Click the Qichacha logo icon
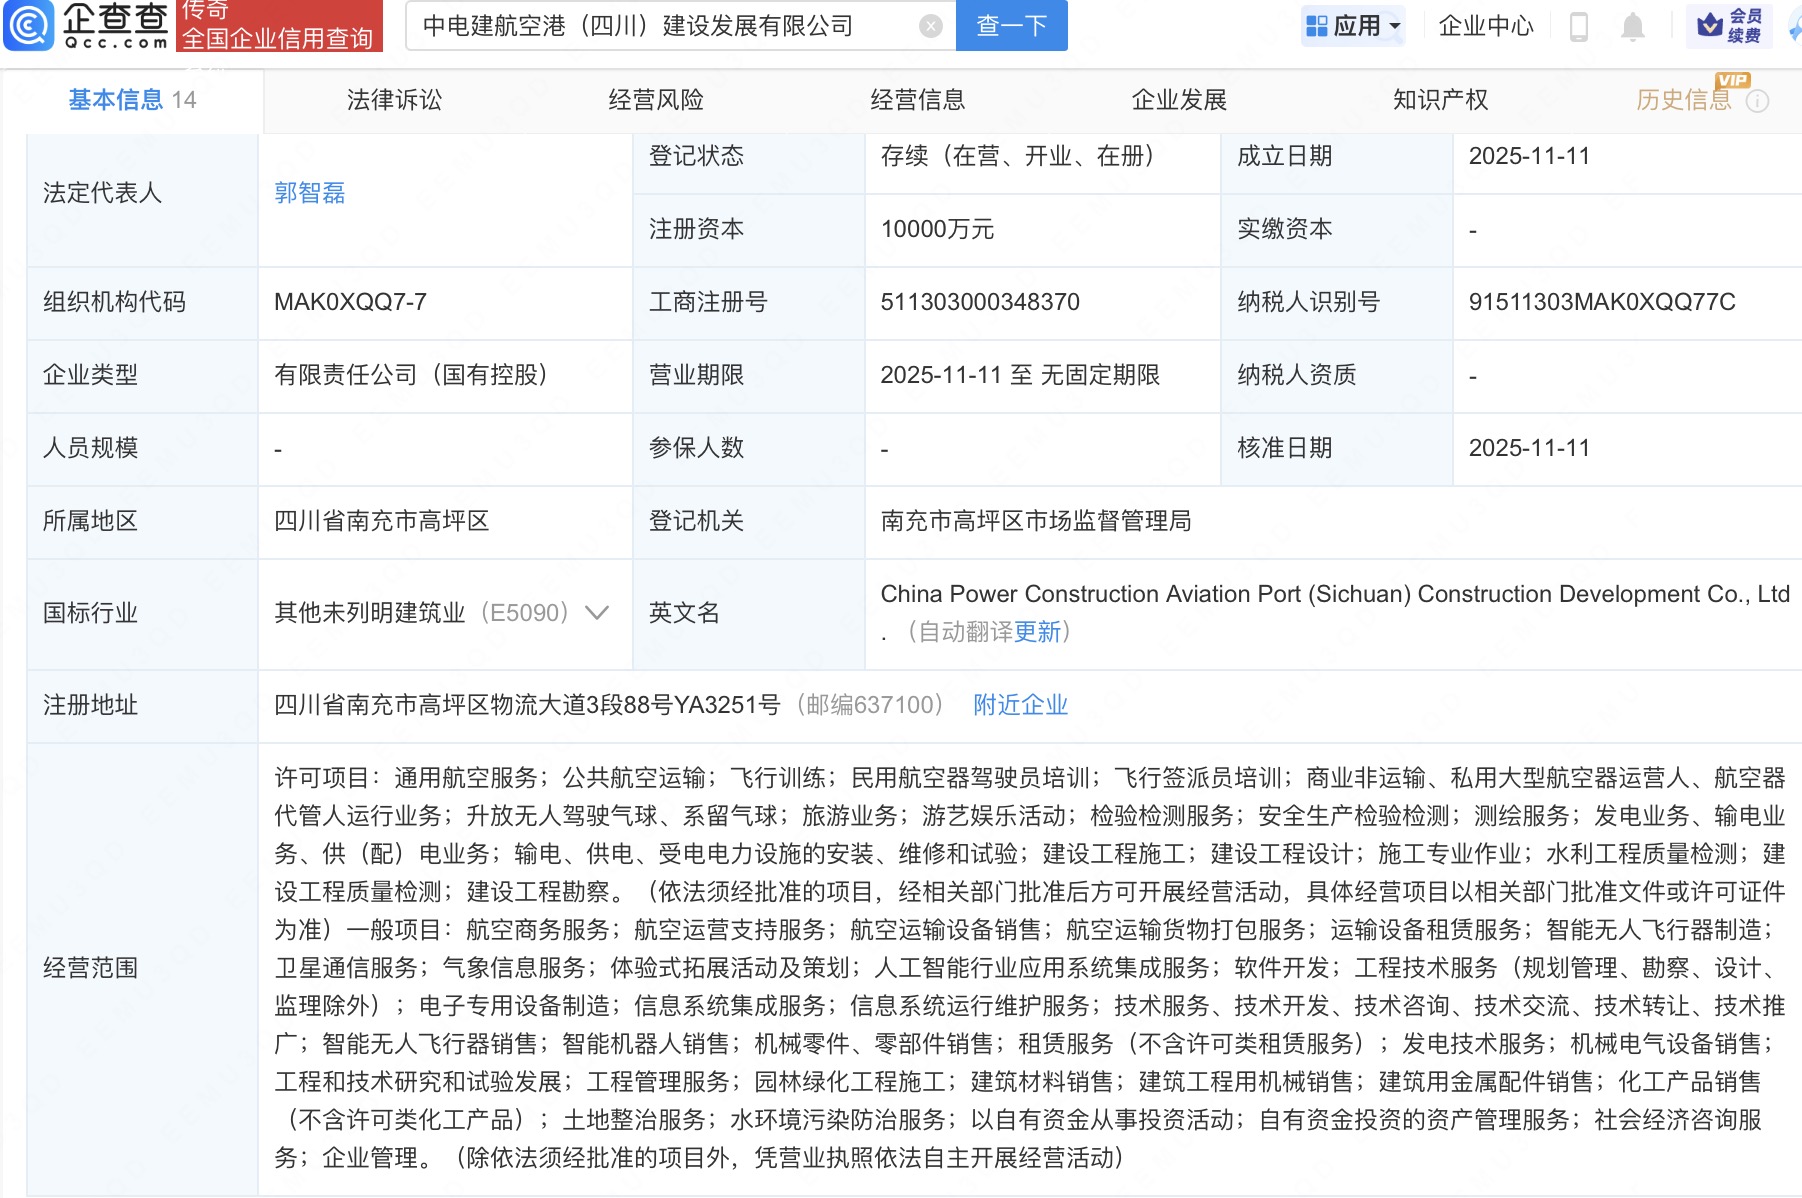 point(29,25)
